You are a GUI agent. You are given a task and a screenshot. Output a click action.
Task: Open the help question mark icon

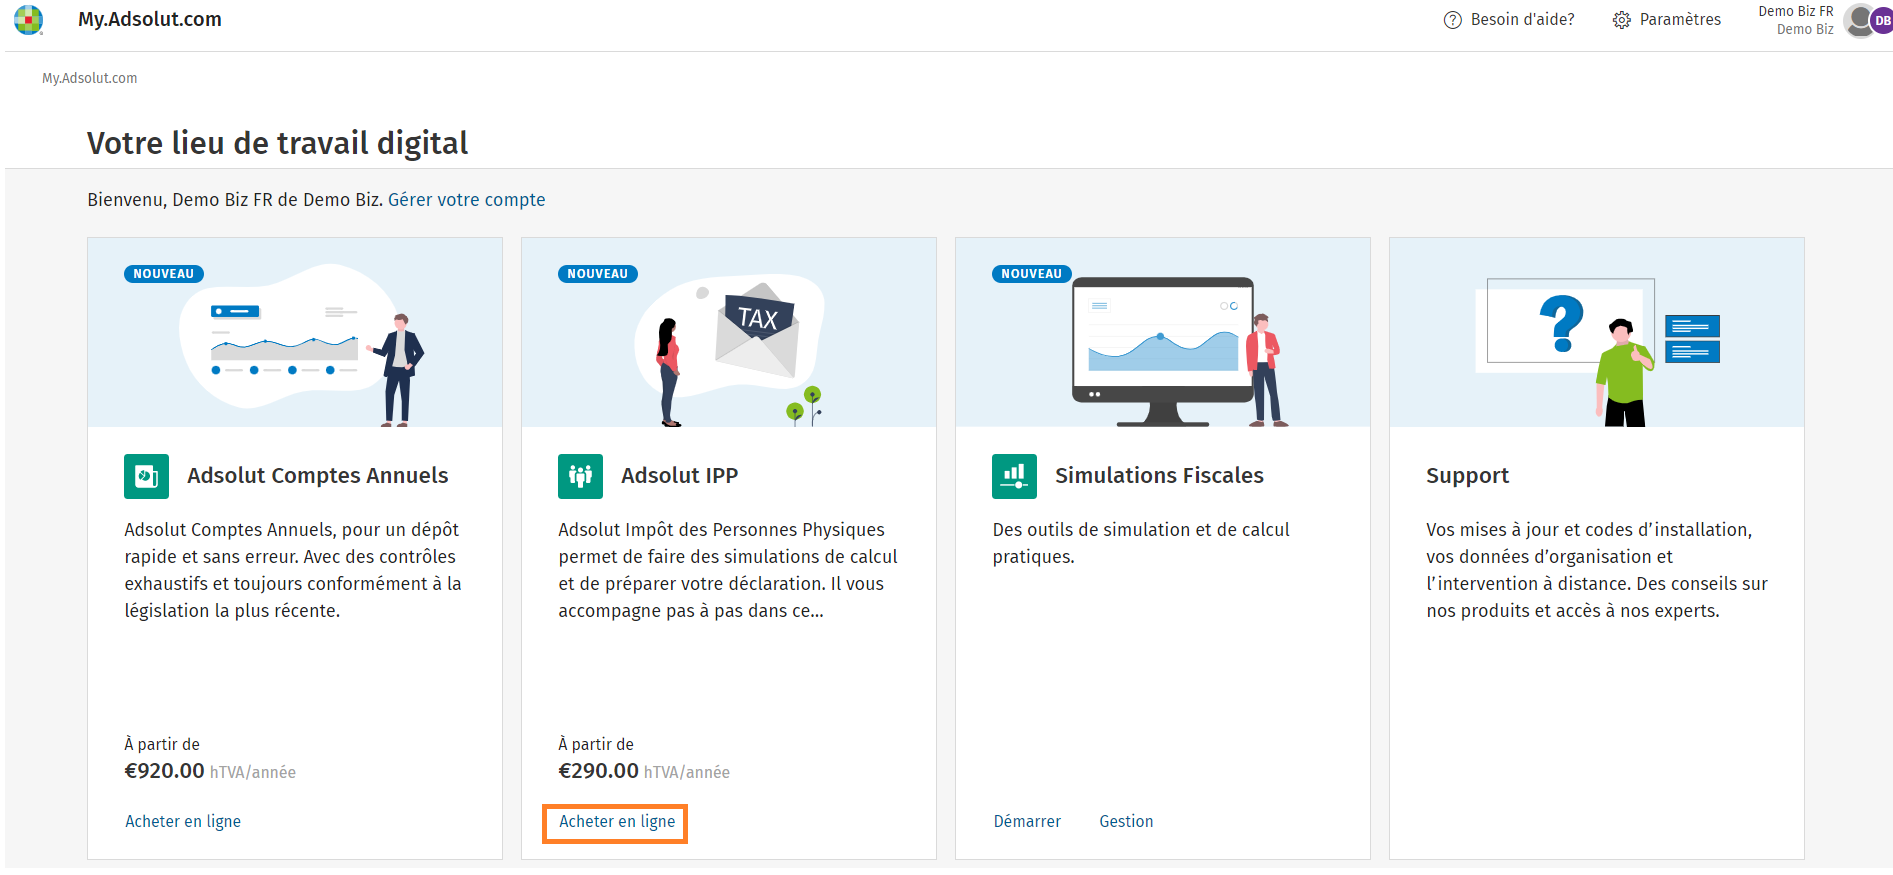(x=1452, y=20)
